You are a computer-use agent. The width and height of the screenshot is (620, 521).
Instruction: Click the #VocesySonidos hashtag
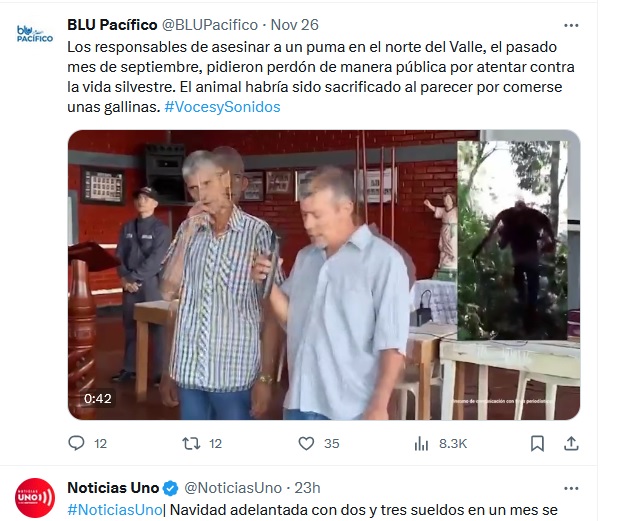tap(222, 107)
